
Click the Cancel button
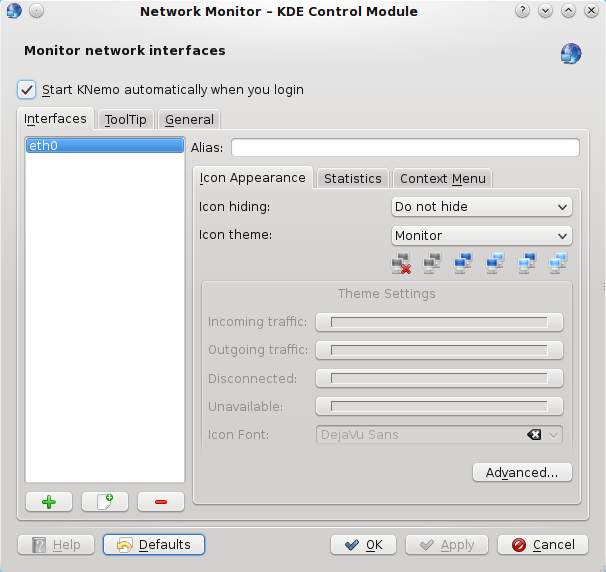click(543, 545)
